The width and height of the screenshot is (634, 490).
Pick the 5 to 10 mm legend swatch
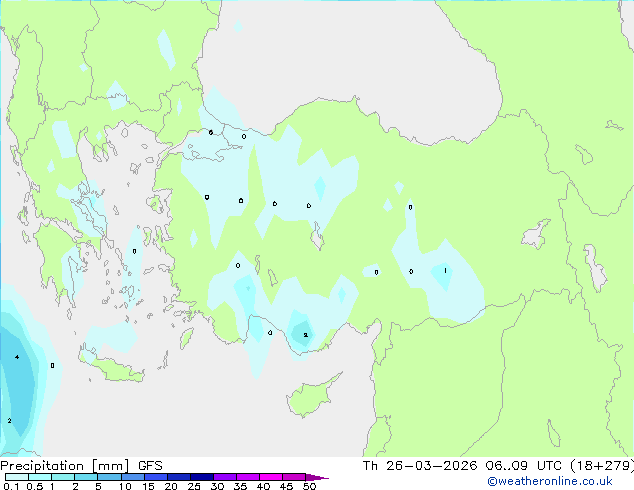109,477
